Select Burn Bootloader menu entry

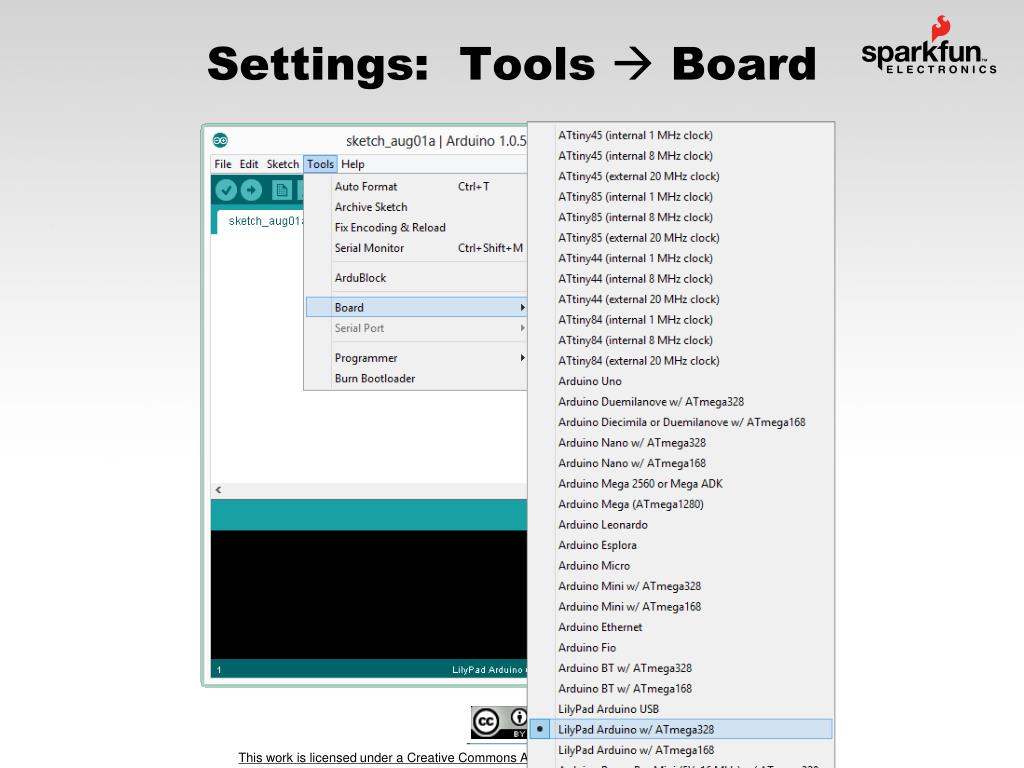(x=416, y=379)
